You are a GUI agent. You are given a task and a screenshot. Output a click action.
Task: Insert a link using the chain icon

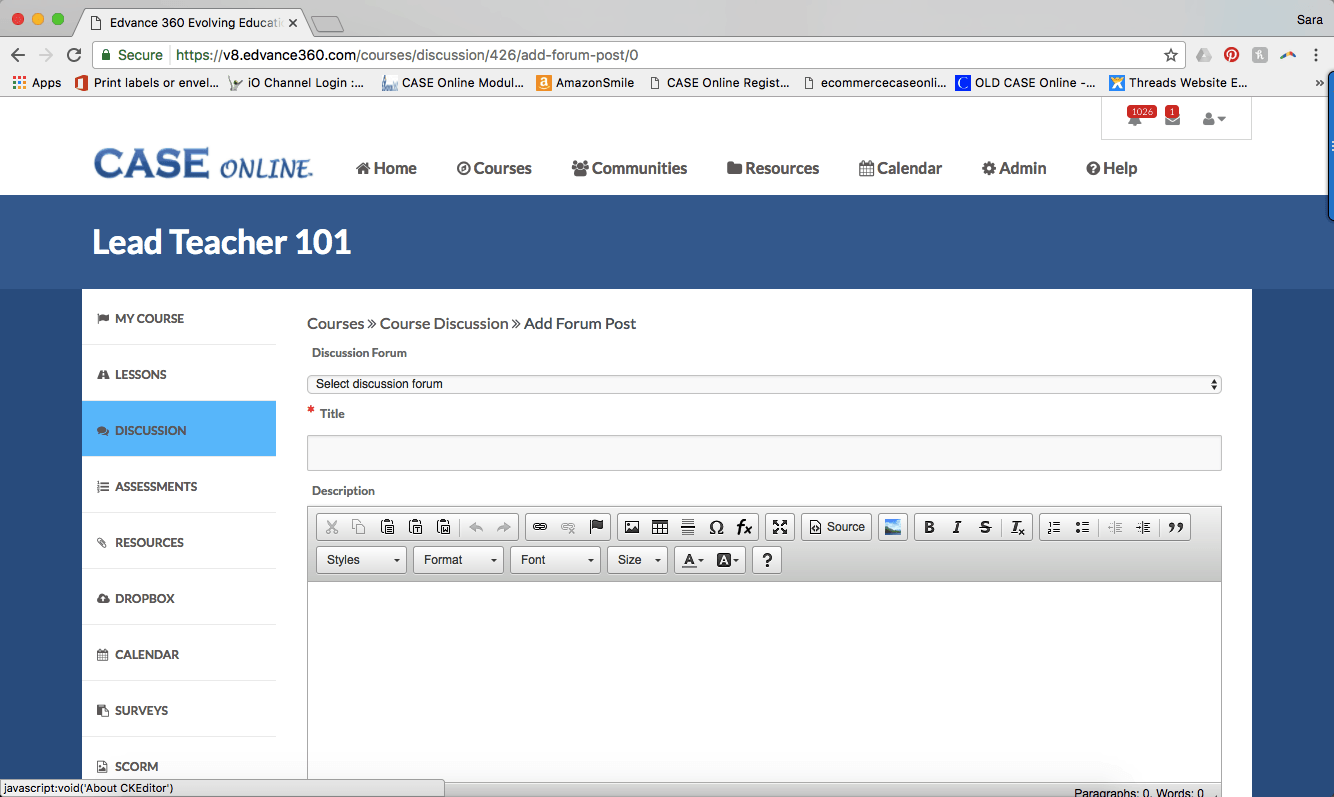[540, 527]
